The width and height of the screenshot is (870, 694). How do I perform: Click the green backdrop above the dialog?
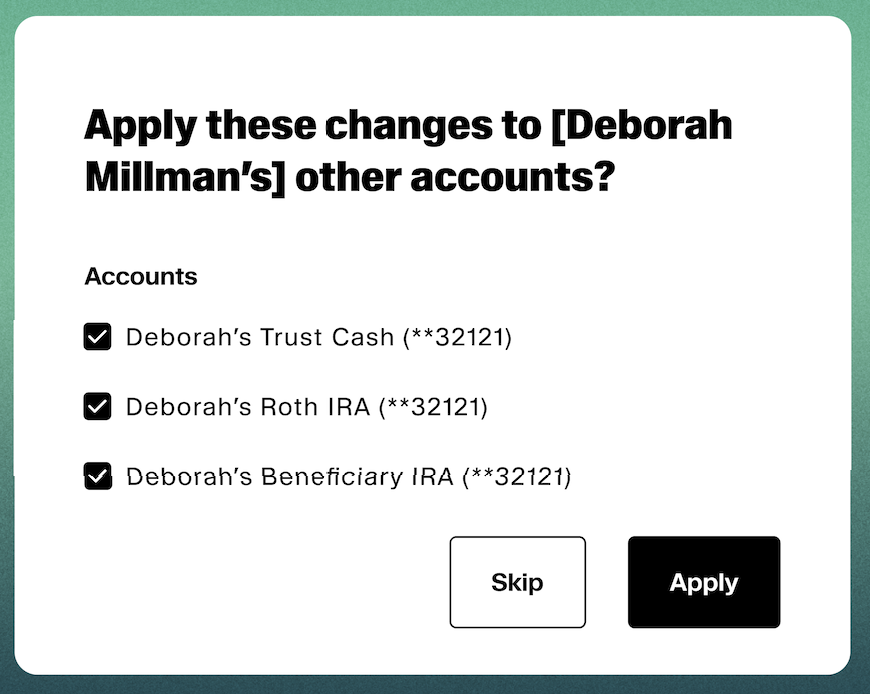tap(435, 7)
